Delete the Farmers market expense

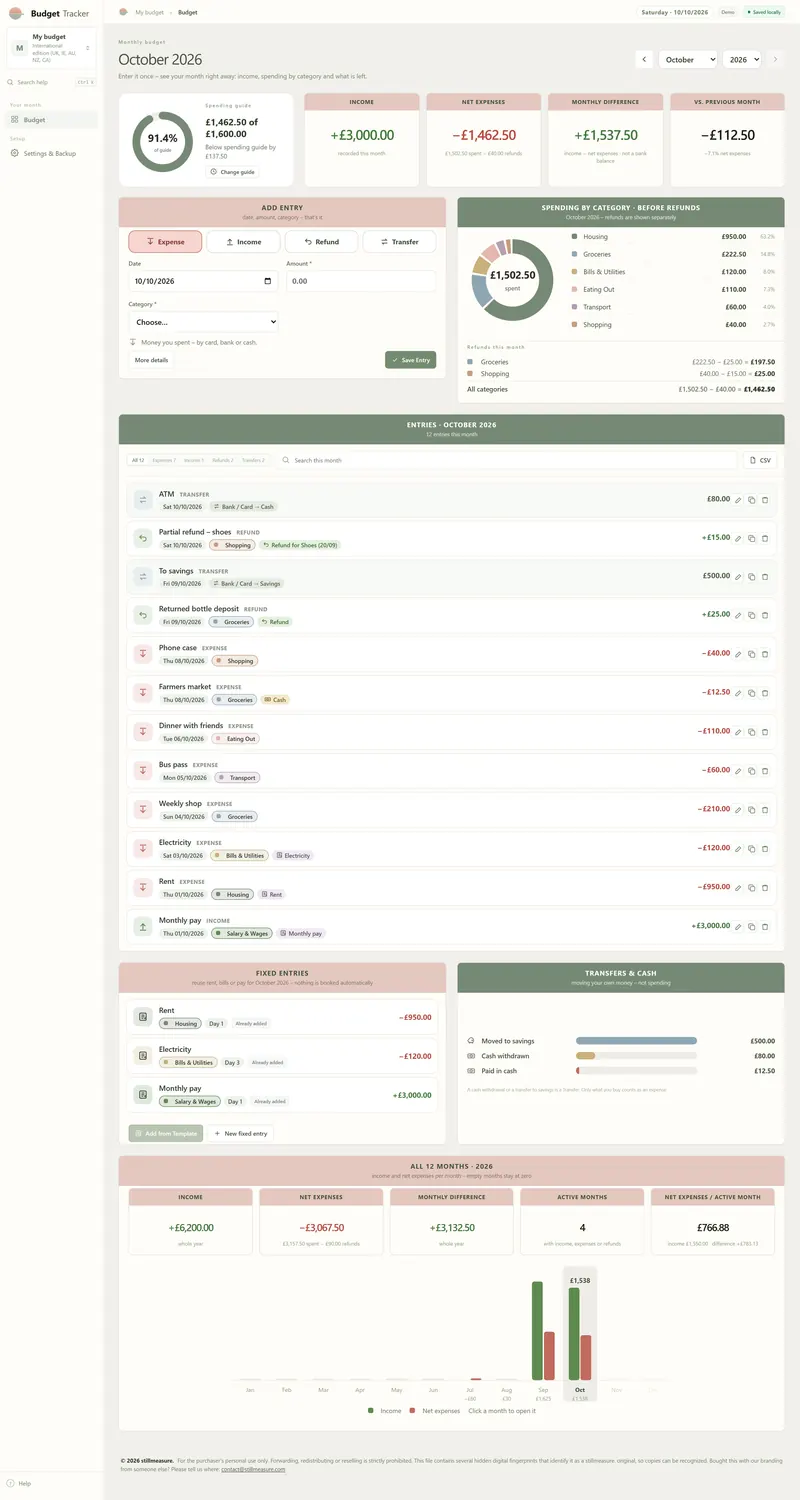[x=765, y=693]
